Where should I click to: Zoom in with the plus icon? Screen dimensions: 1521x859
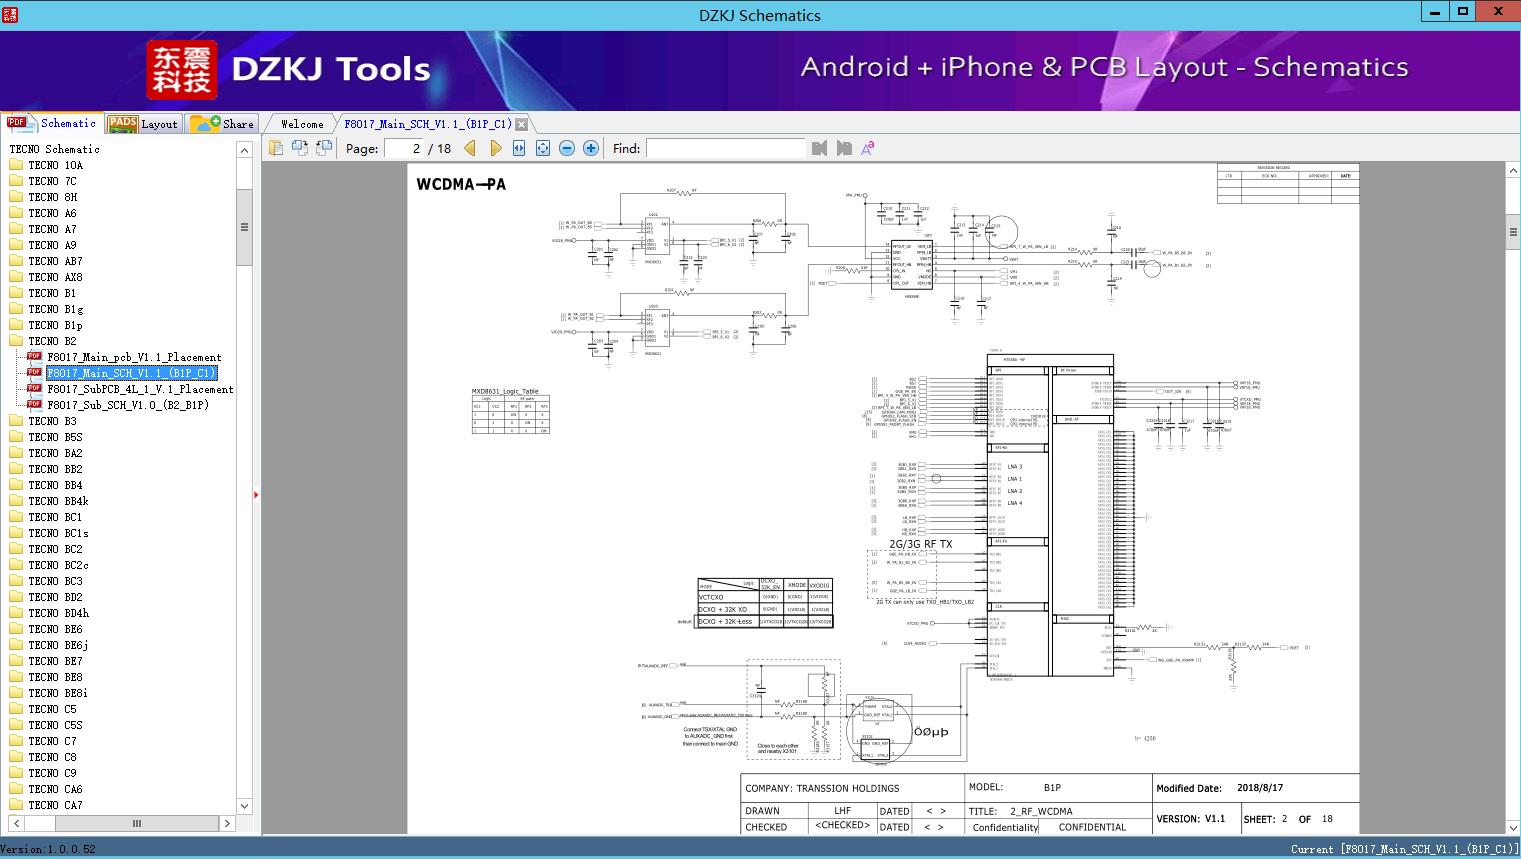point(591,148)
